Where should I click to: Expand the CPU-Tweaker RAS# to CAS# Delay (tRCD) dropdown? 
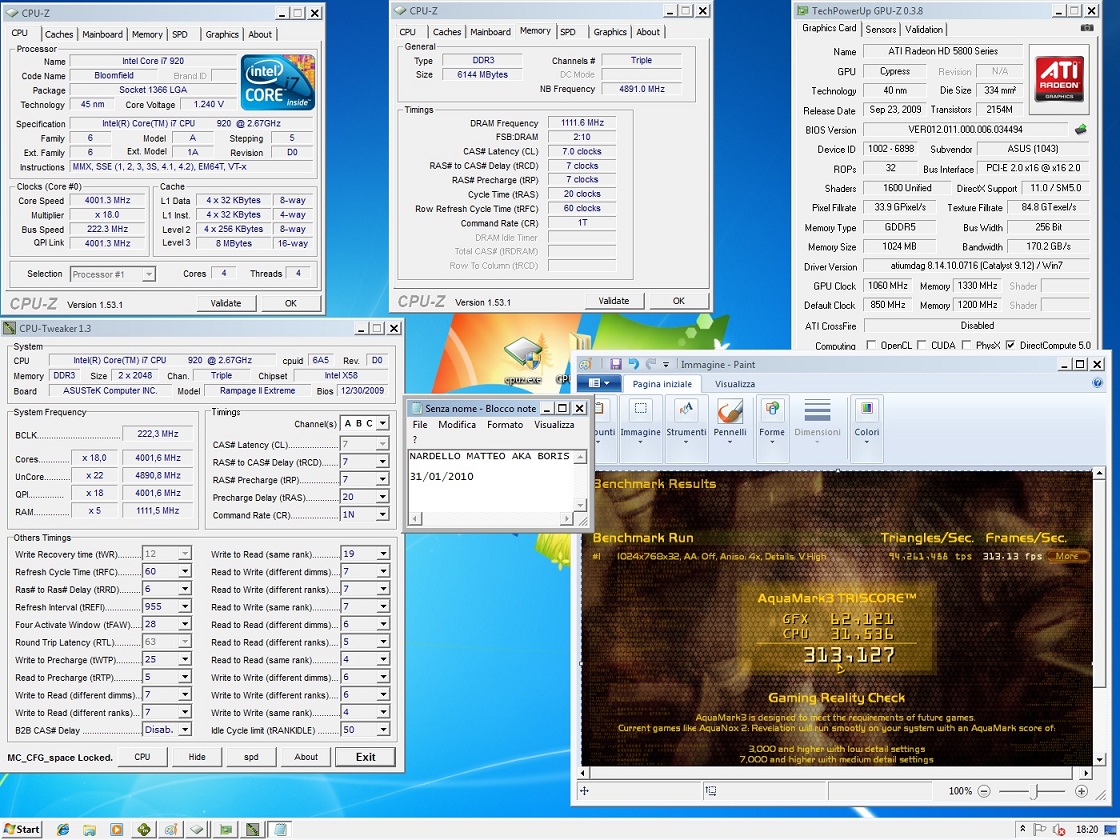[383, 462]
